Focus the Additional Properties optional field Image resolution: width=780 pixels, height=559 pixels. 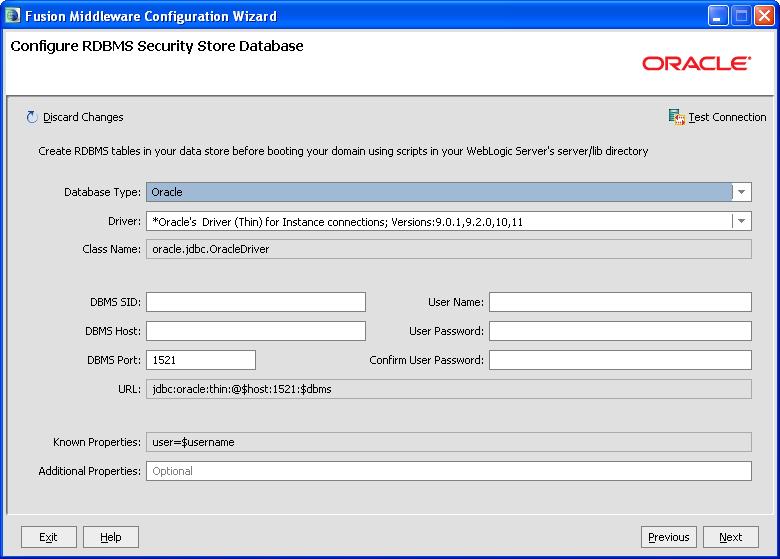tap(448, 471)
